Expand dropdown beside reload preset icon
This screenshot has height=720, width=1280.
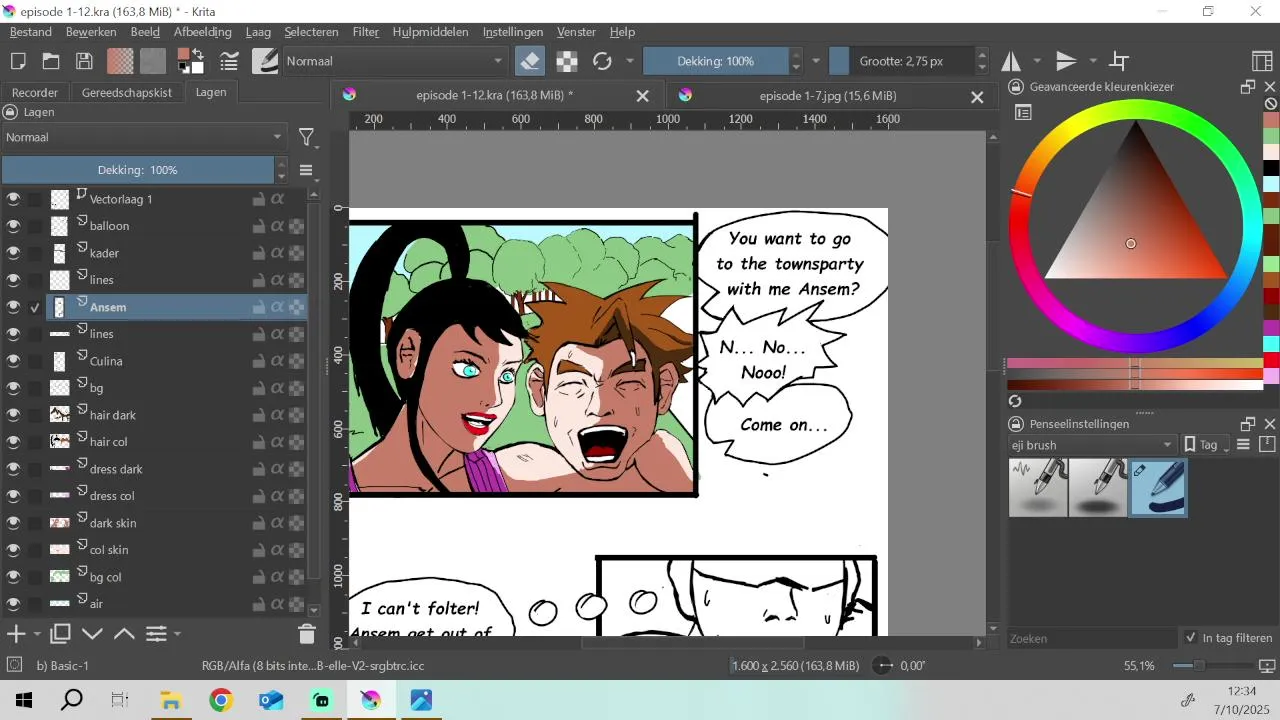[629, 61]
